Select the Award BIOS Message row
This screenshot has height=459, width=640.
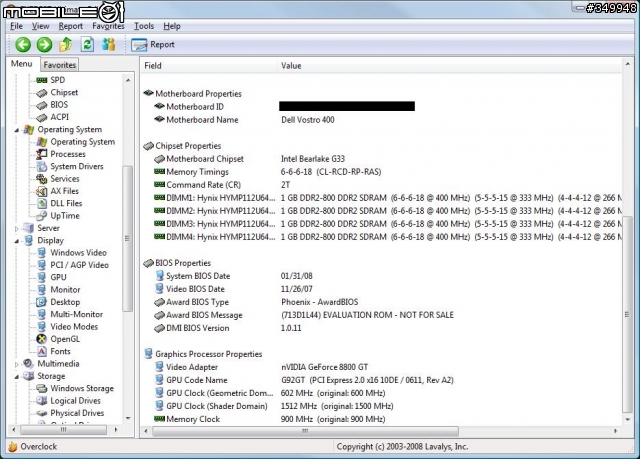click(x=380, y=315)
